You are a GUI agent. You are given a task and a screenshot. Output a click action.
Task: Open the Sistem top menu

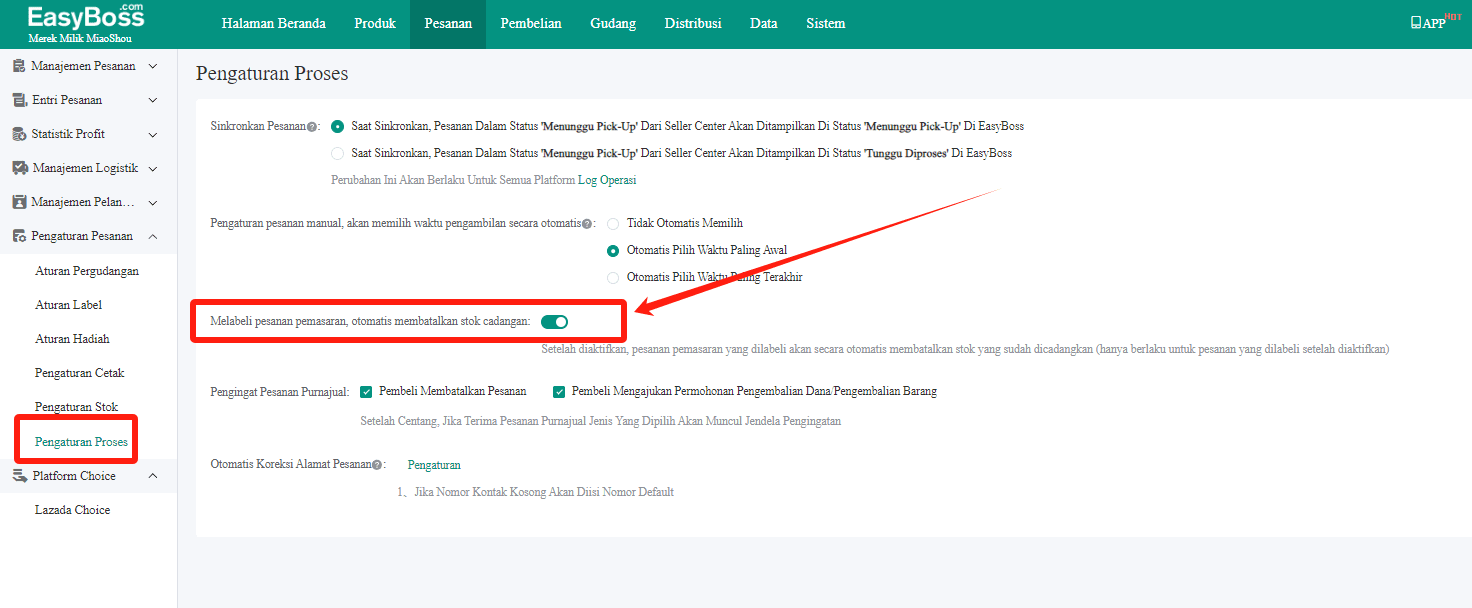825,24
